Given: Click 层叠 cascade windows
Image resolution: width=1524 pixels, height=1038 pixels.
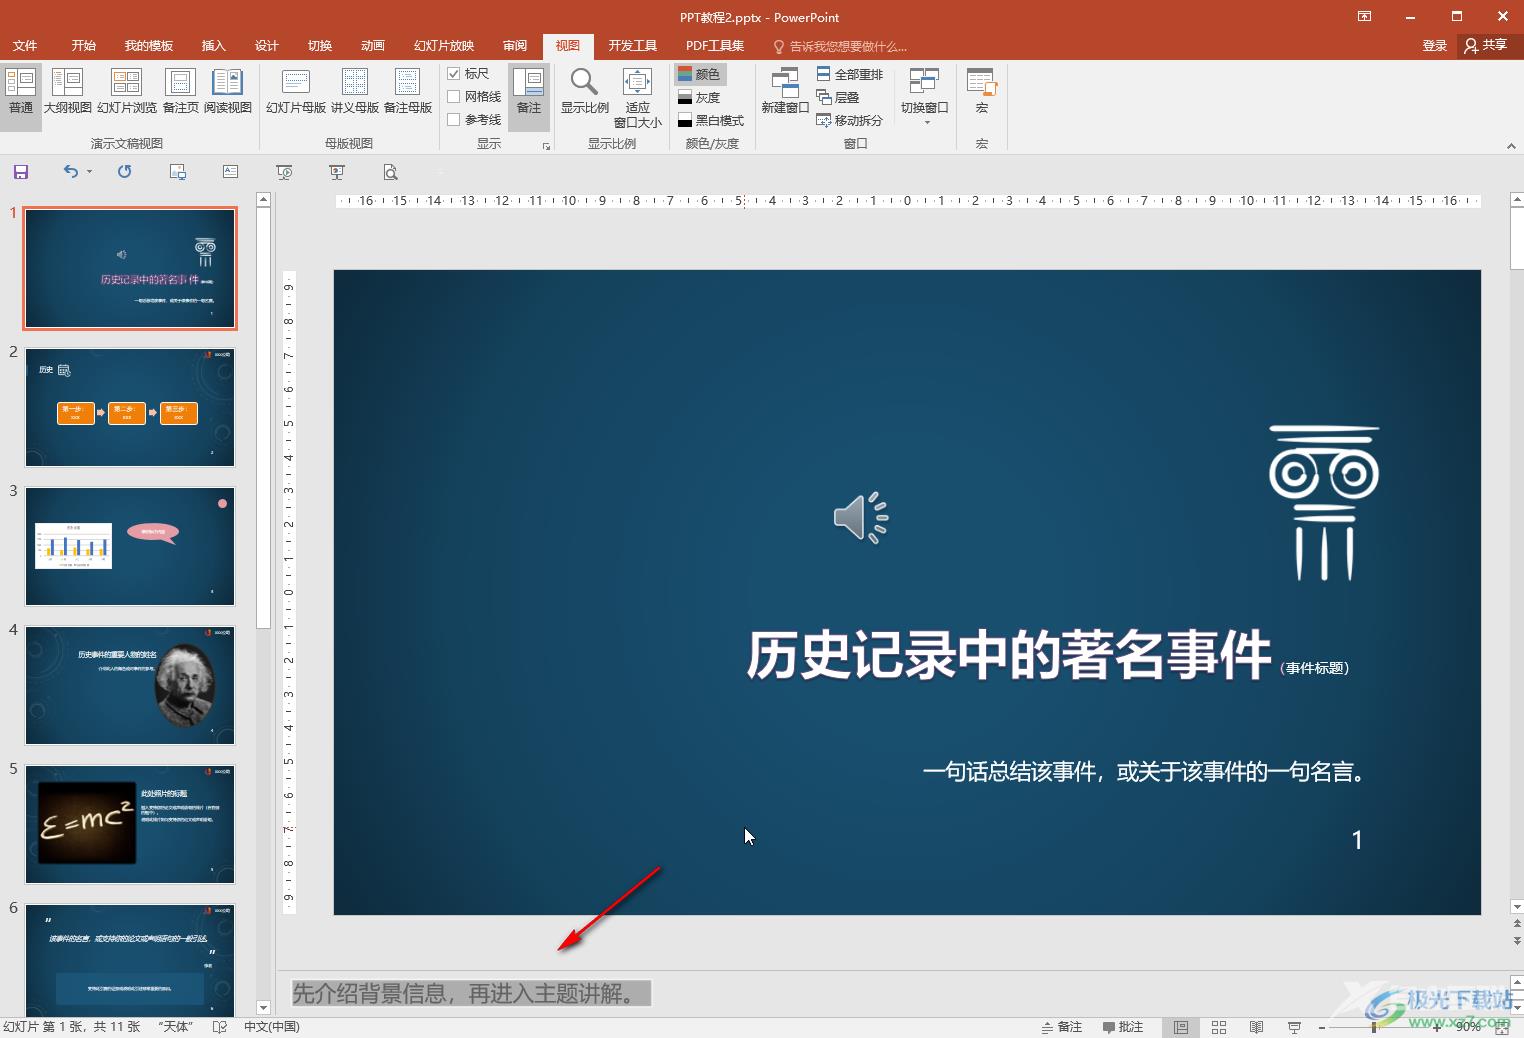Looking at the screenshot, I should [838, 97].
